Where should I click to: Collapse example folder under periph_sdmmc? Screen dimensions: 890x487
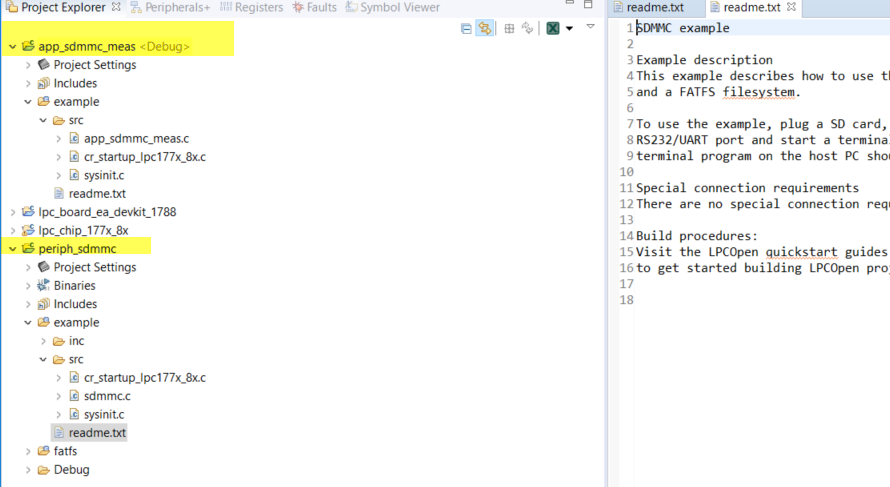[x=28, y=322]
